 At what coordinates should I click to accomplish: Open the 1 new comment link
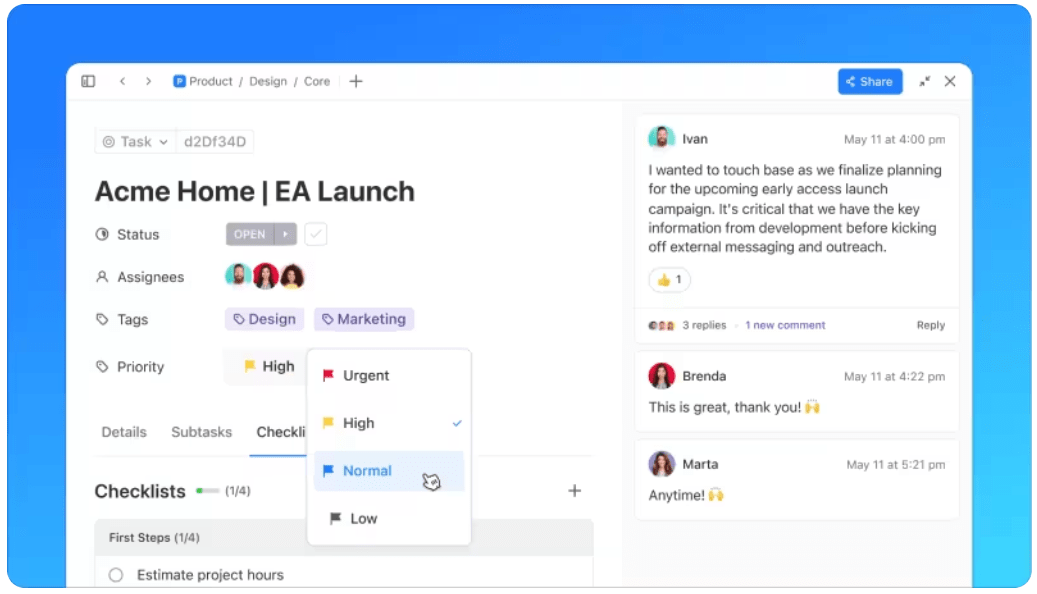(785, 325)
